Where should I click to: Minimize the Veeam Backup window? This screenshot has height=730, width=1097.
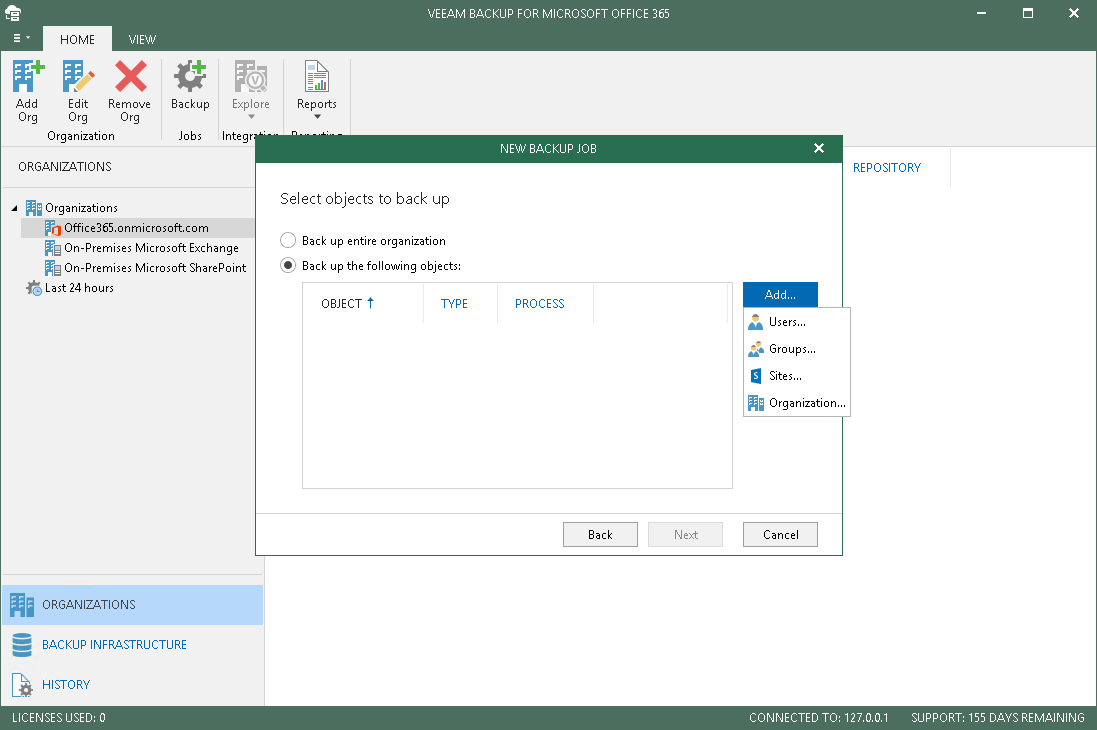coord(982,13)
